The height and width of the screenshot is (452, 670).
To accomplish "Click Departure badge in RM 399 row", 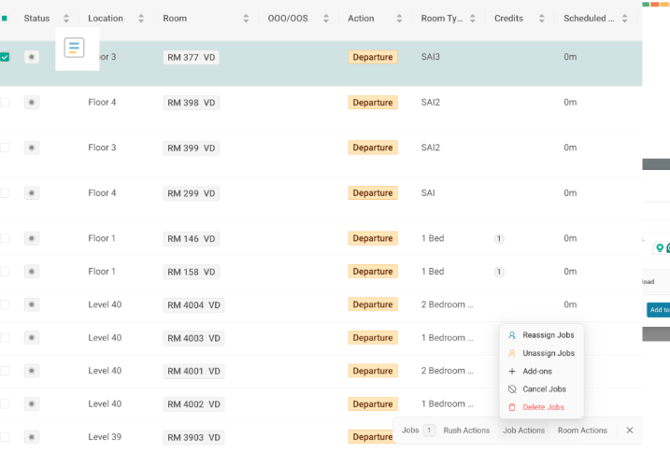I will (373, 147).
